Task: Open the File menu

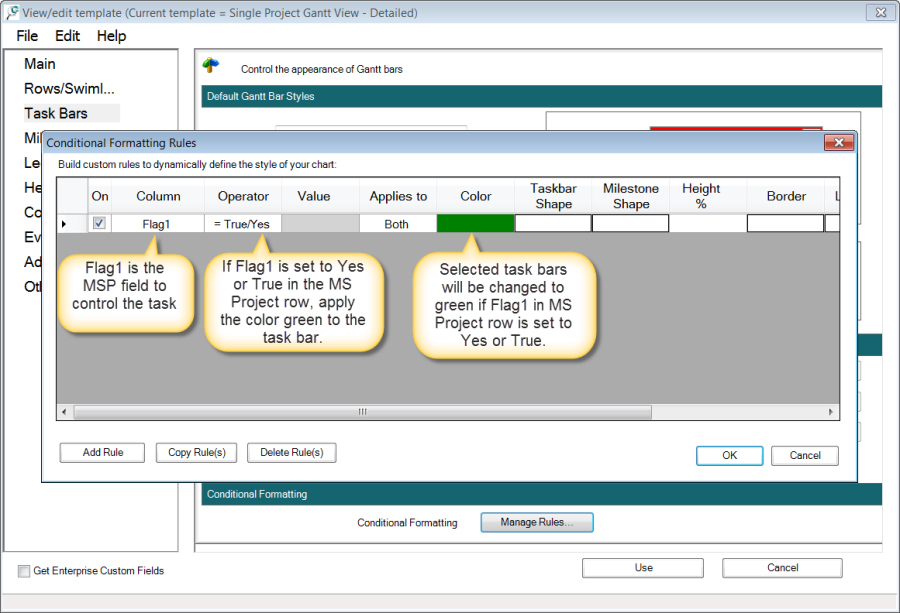Action: pyautogui.click(x=27, y=36)
